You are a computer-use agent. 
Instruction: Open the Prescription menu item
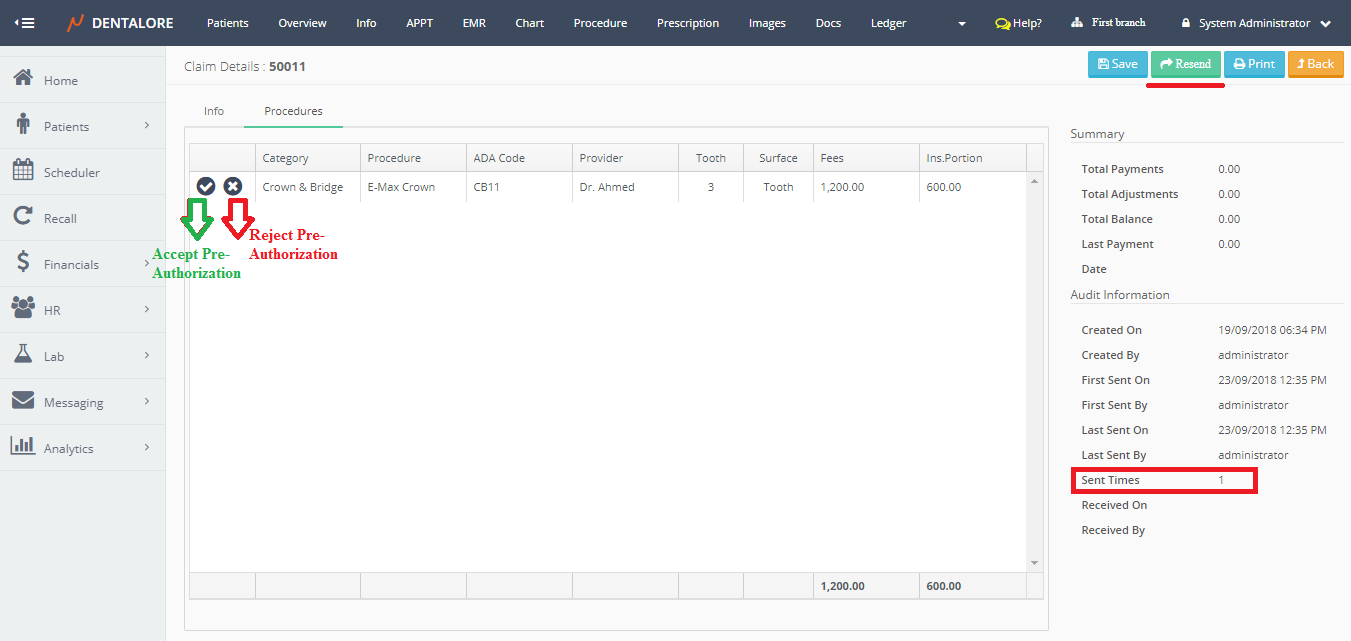click(687, 23)
